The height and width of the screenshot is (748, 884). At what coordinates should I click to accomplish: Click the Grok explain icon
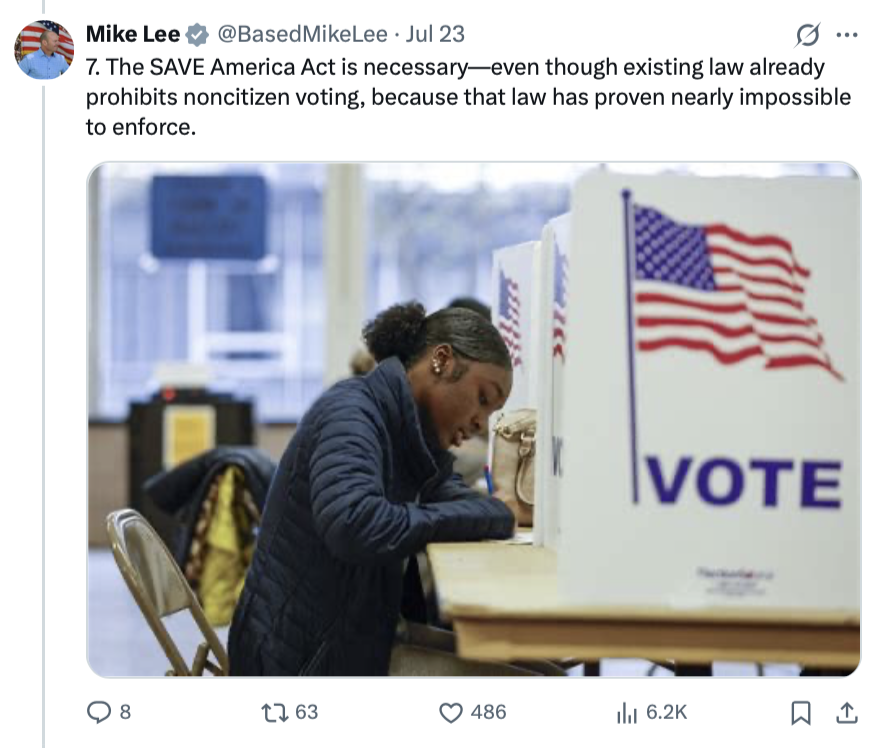click(x=807, y=34)
